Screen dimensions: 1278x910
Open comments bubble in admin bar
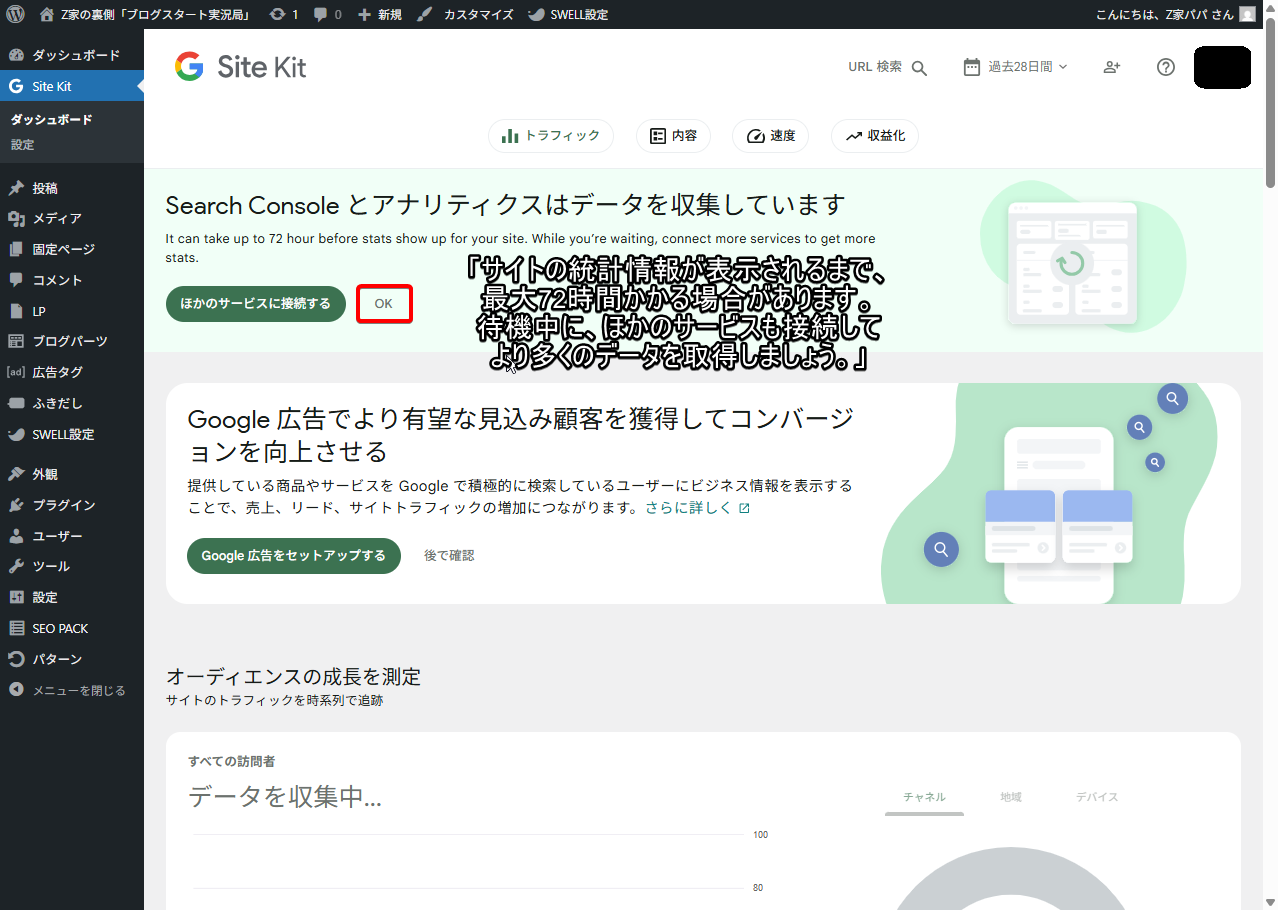click(327, 14)
